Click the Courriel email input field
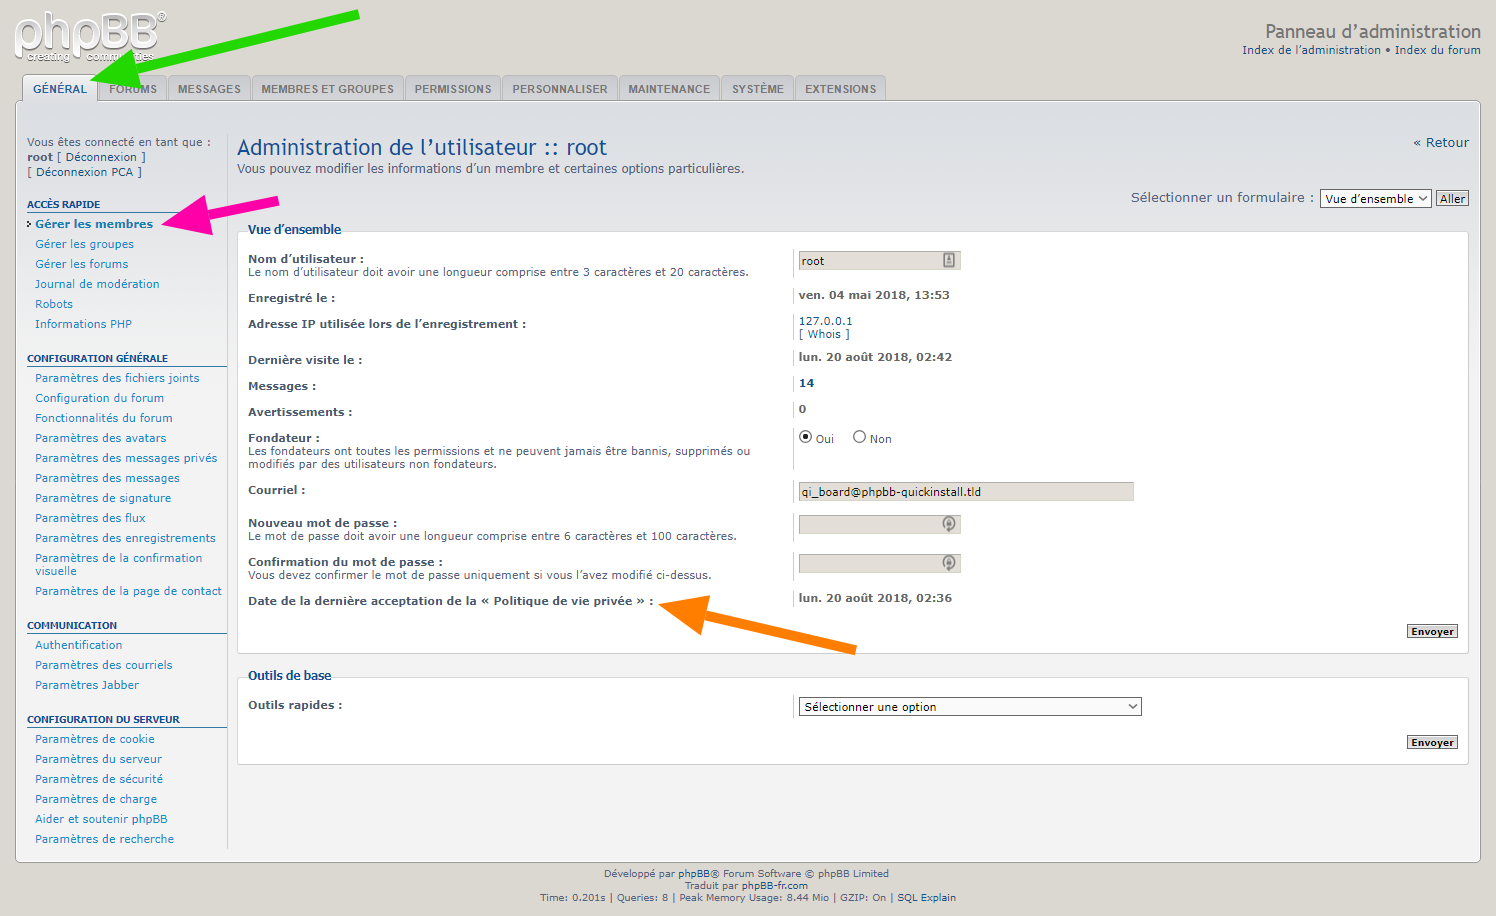 (x=965, y=492)
